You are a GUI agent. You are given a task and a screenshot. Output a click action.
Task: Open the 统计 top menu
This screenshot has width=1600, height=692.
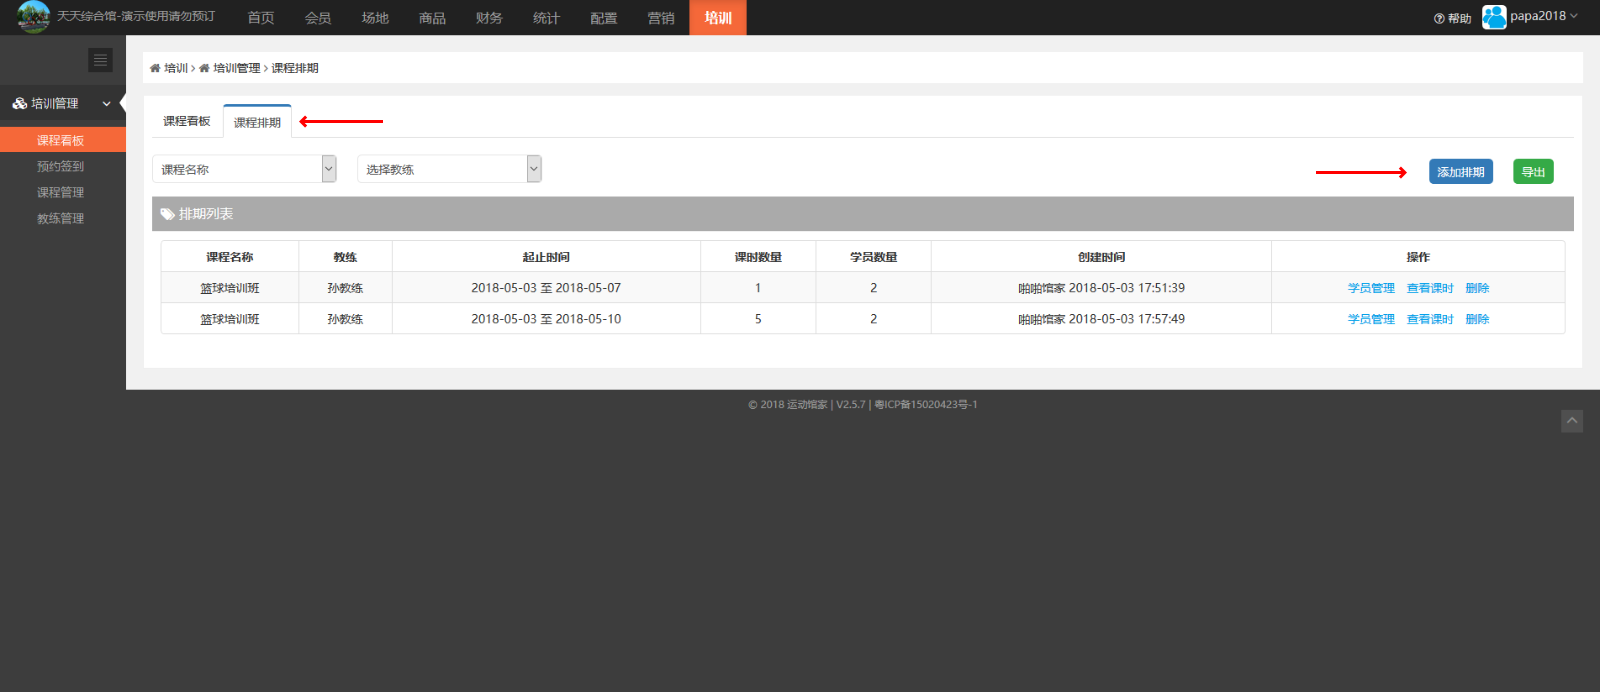tap(546, 18)
